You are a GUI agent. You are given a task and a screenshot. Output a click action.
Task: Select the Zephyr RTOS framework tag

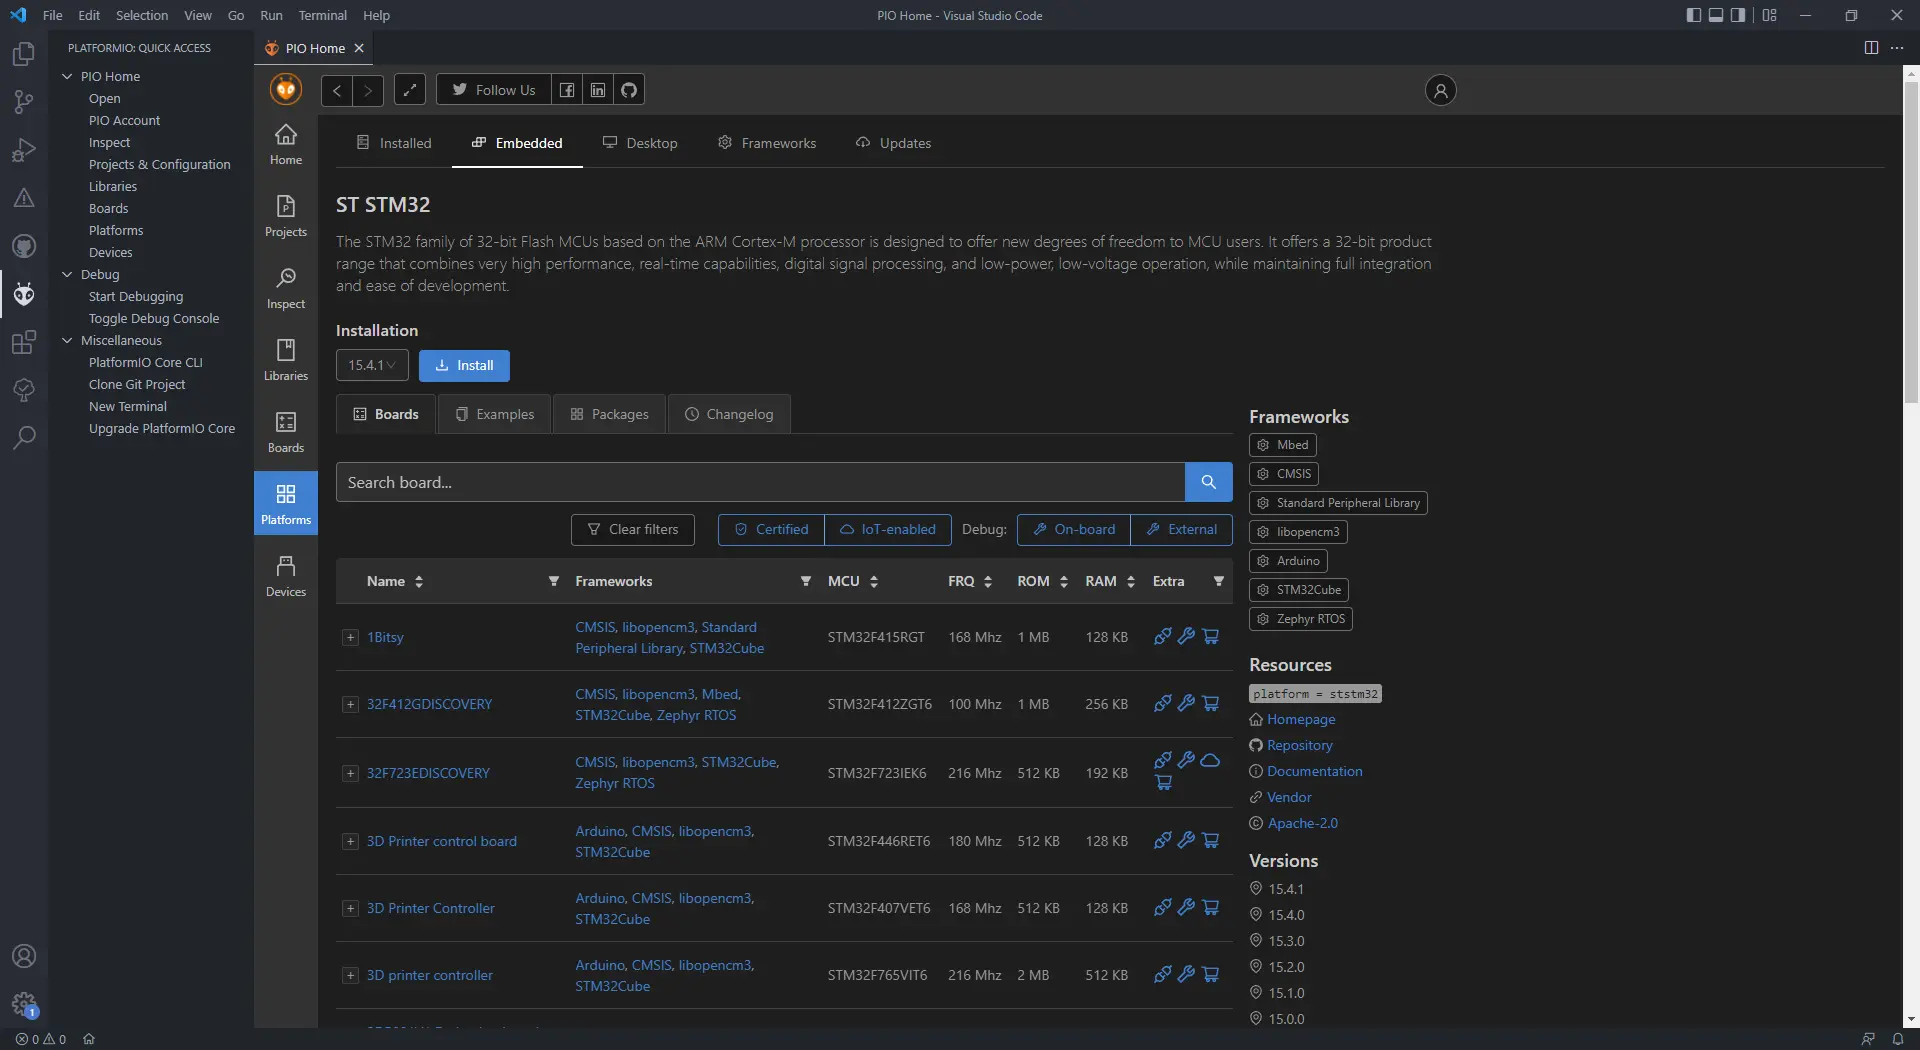point(1301,619)
